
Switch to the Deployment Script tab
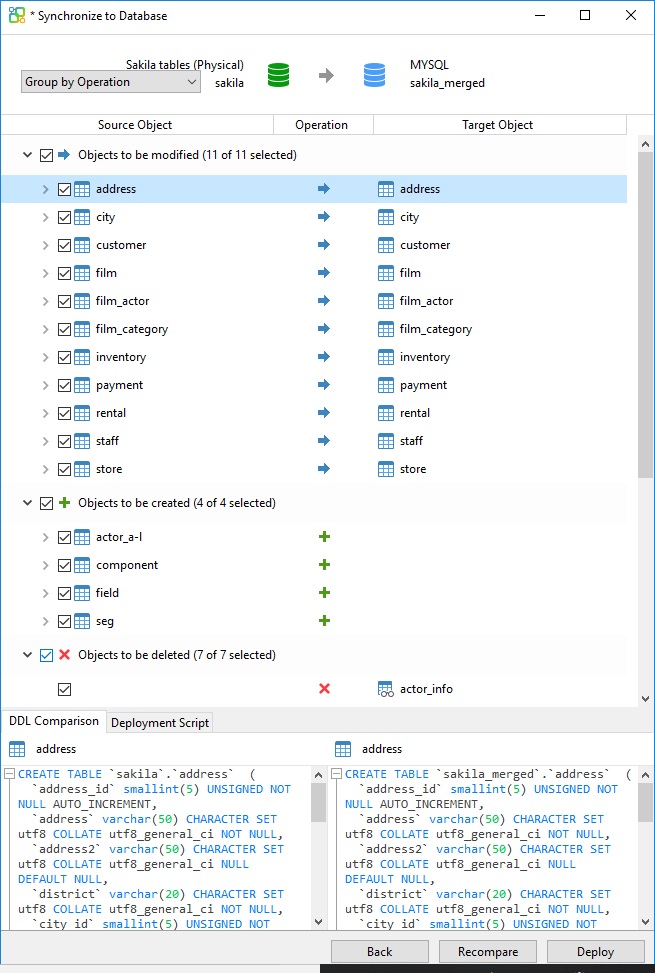point(159,722)
